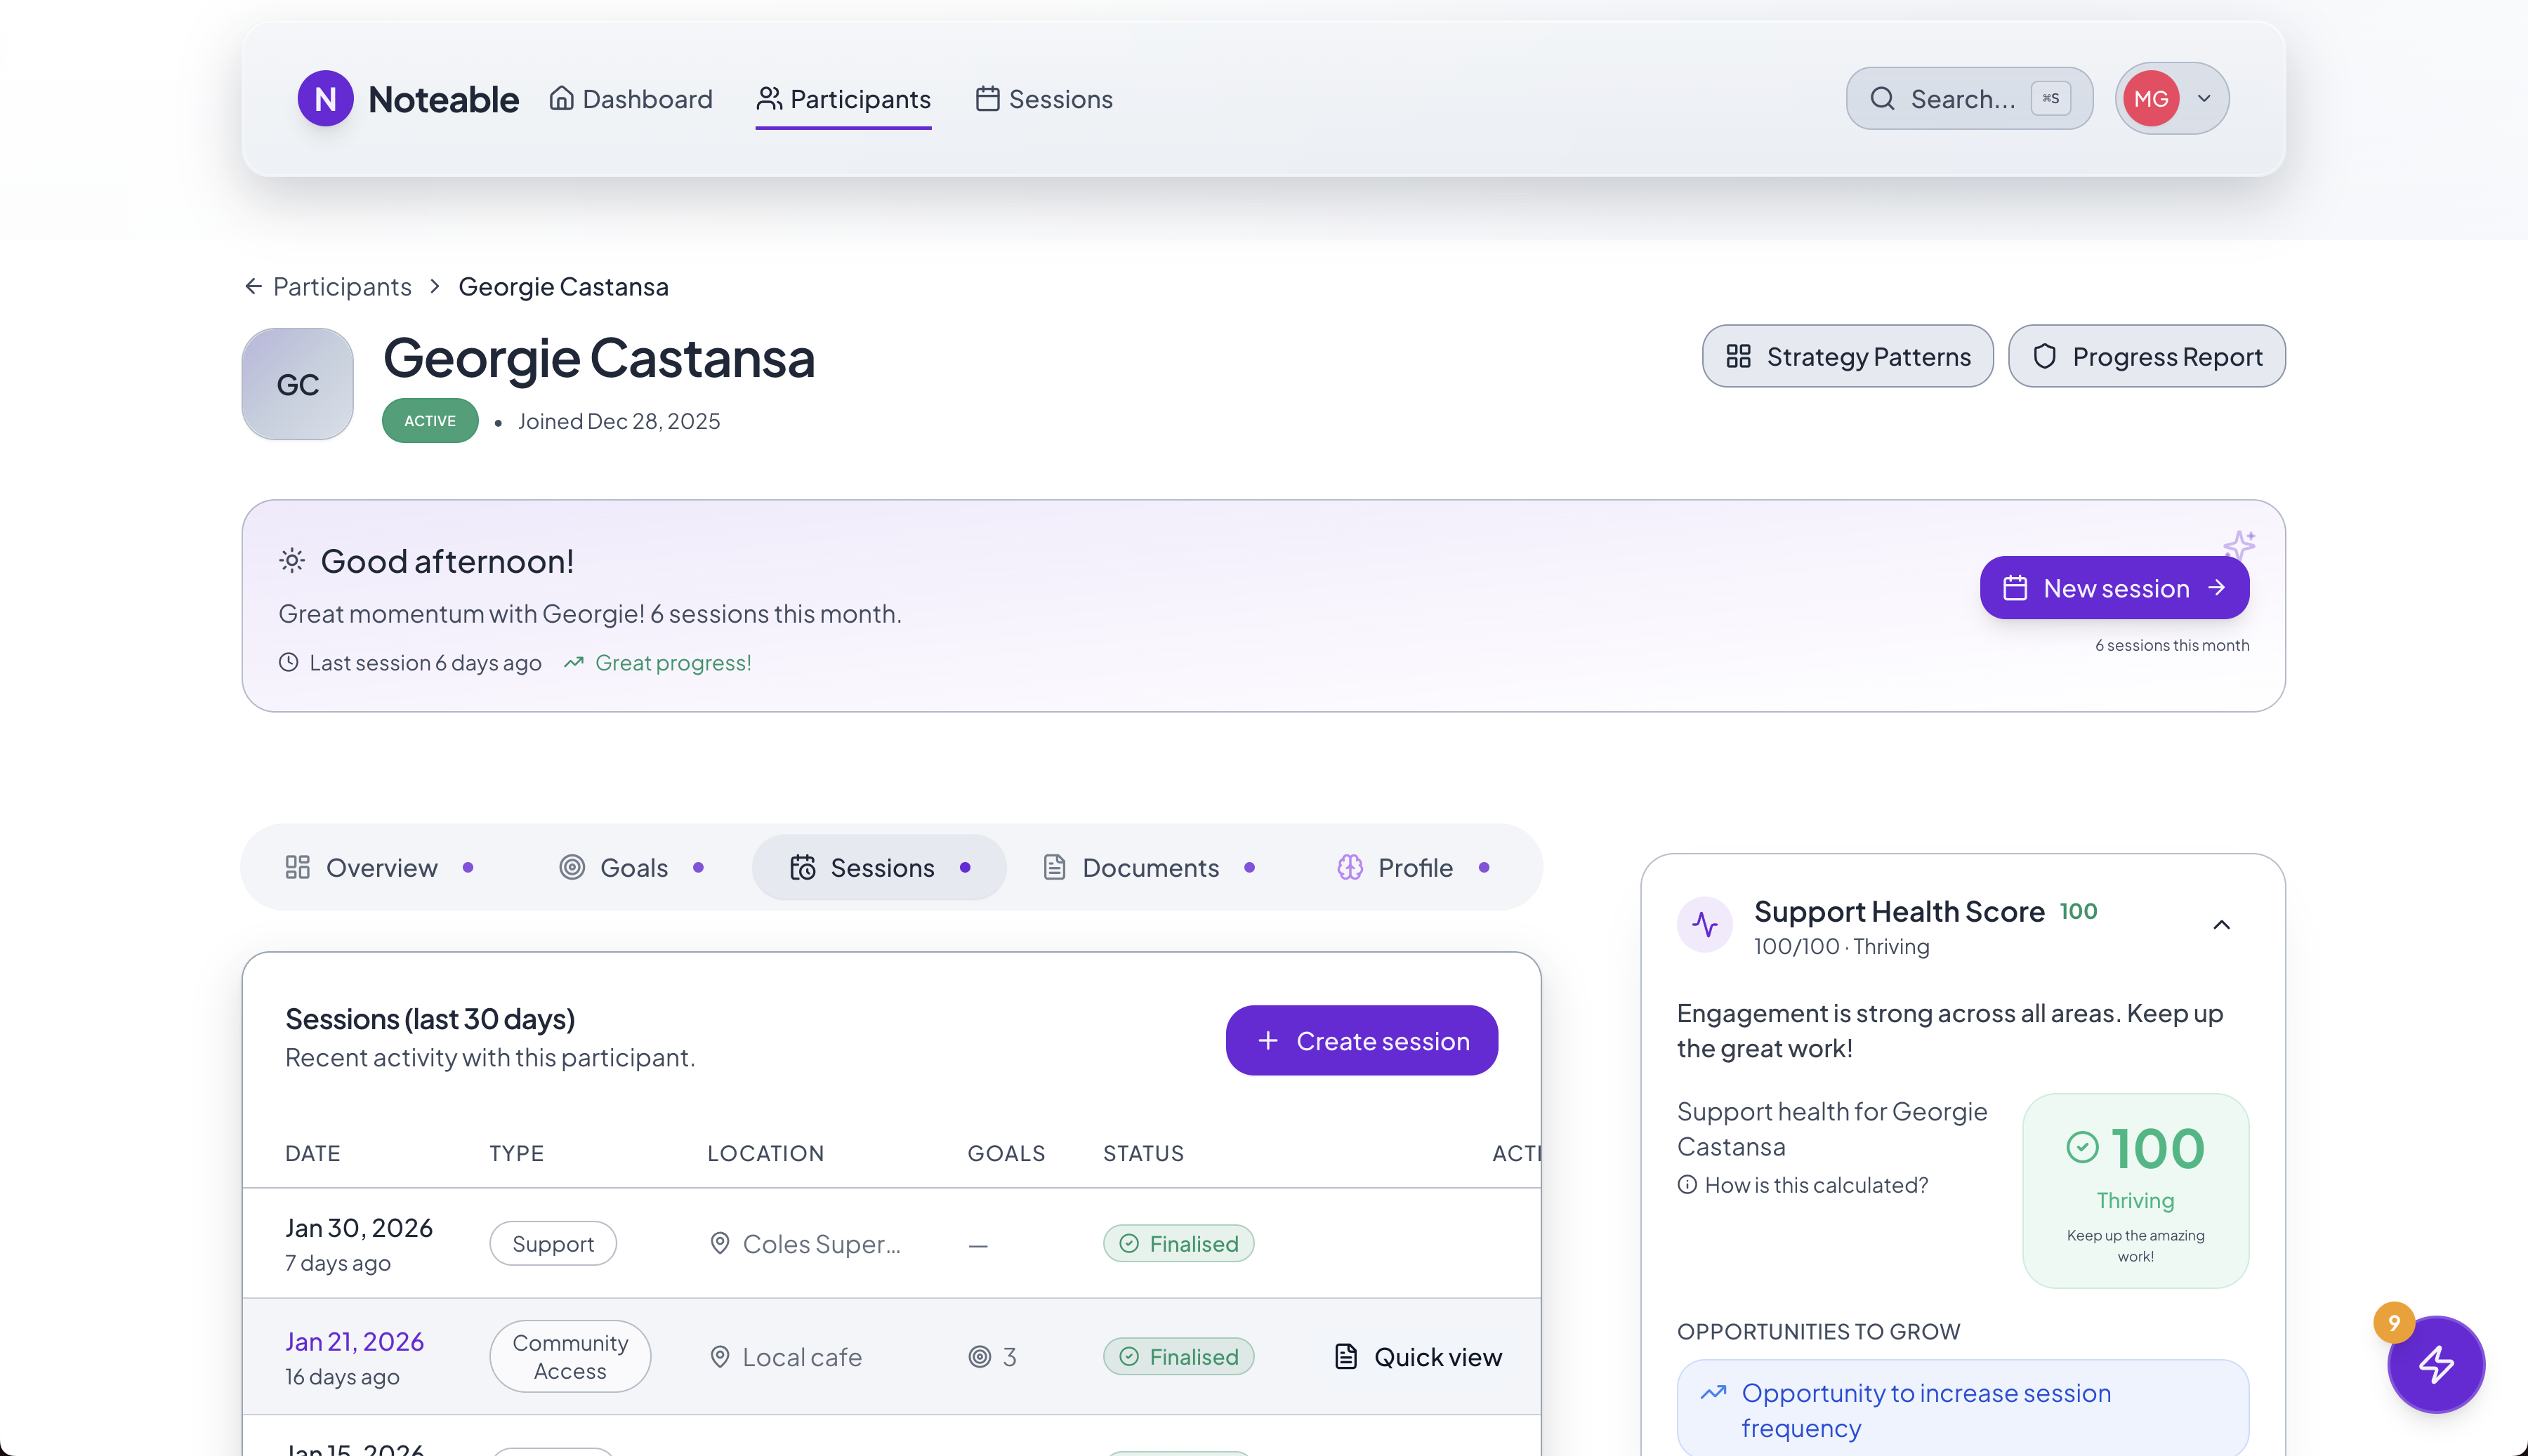The width and height of the screenshot is (2528, 1456).
Task: Open the Progress Report
Action: click(2146, 357)
